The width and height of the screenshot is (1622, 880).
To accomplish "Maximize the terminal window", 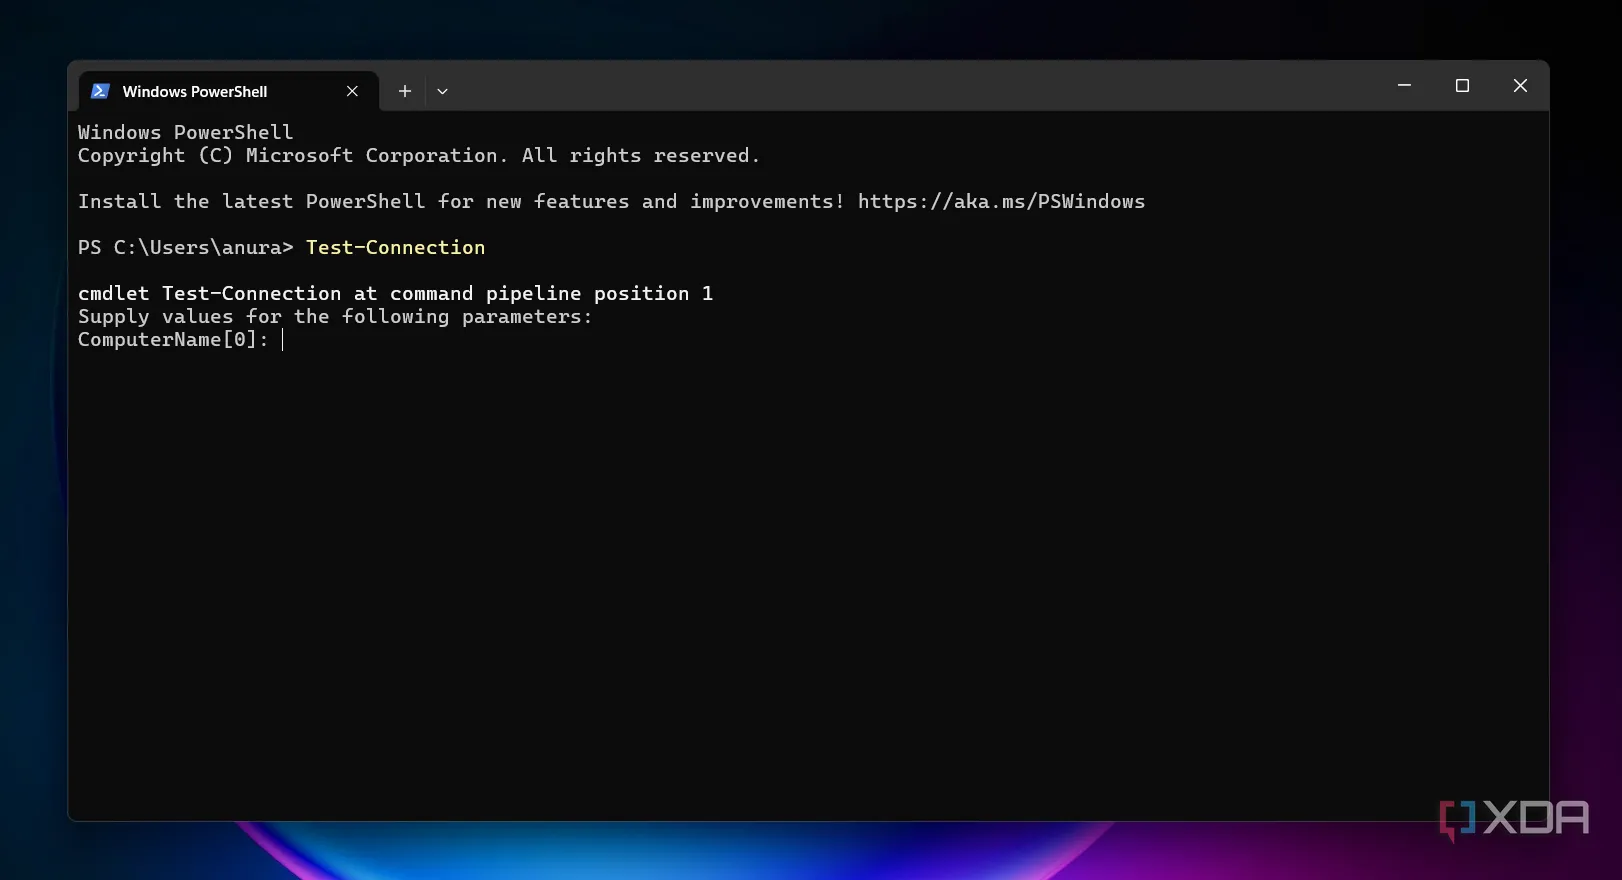I will pyautogui.click(x=1462, y=86).
